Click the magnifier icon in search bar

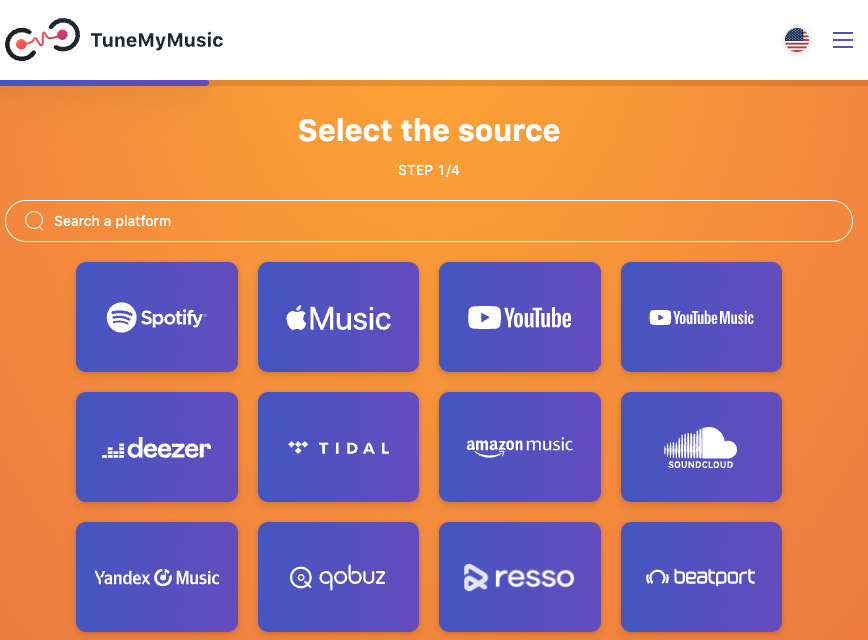click(35, 221)
